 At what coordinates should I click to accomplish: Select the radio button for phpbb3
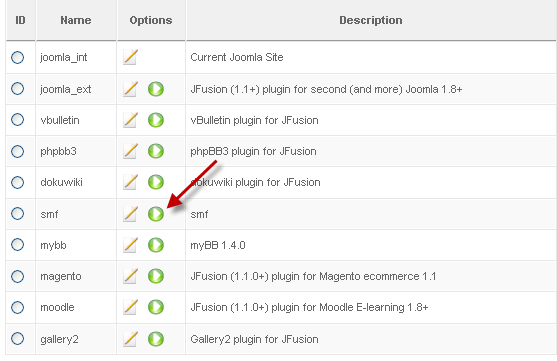point(17,151)
